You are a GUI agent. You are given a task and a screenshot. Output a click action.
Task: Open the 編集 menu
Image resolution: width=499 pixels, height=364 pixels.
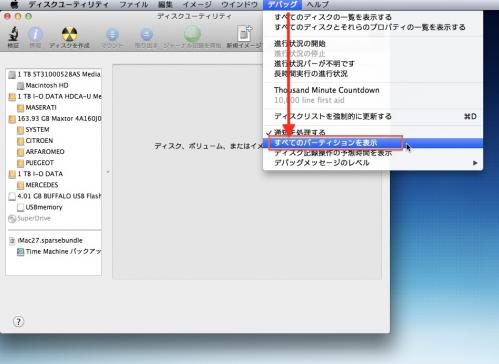pos(165,5)
